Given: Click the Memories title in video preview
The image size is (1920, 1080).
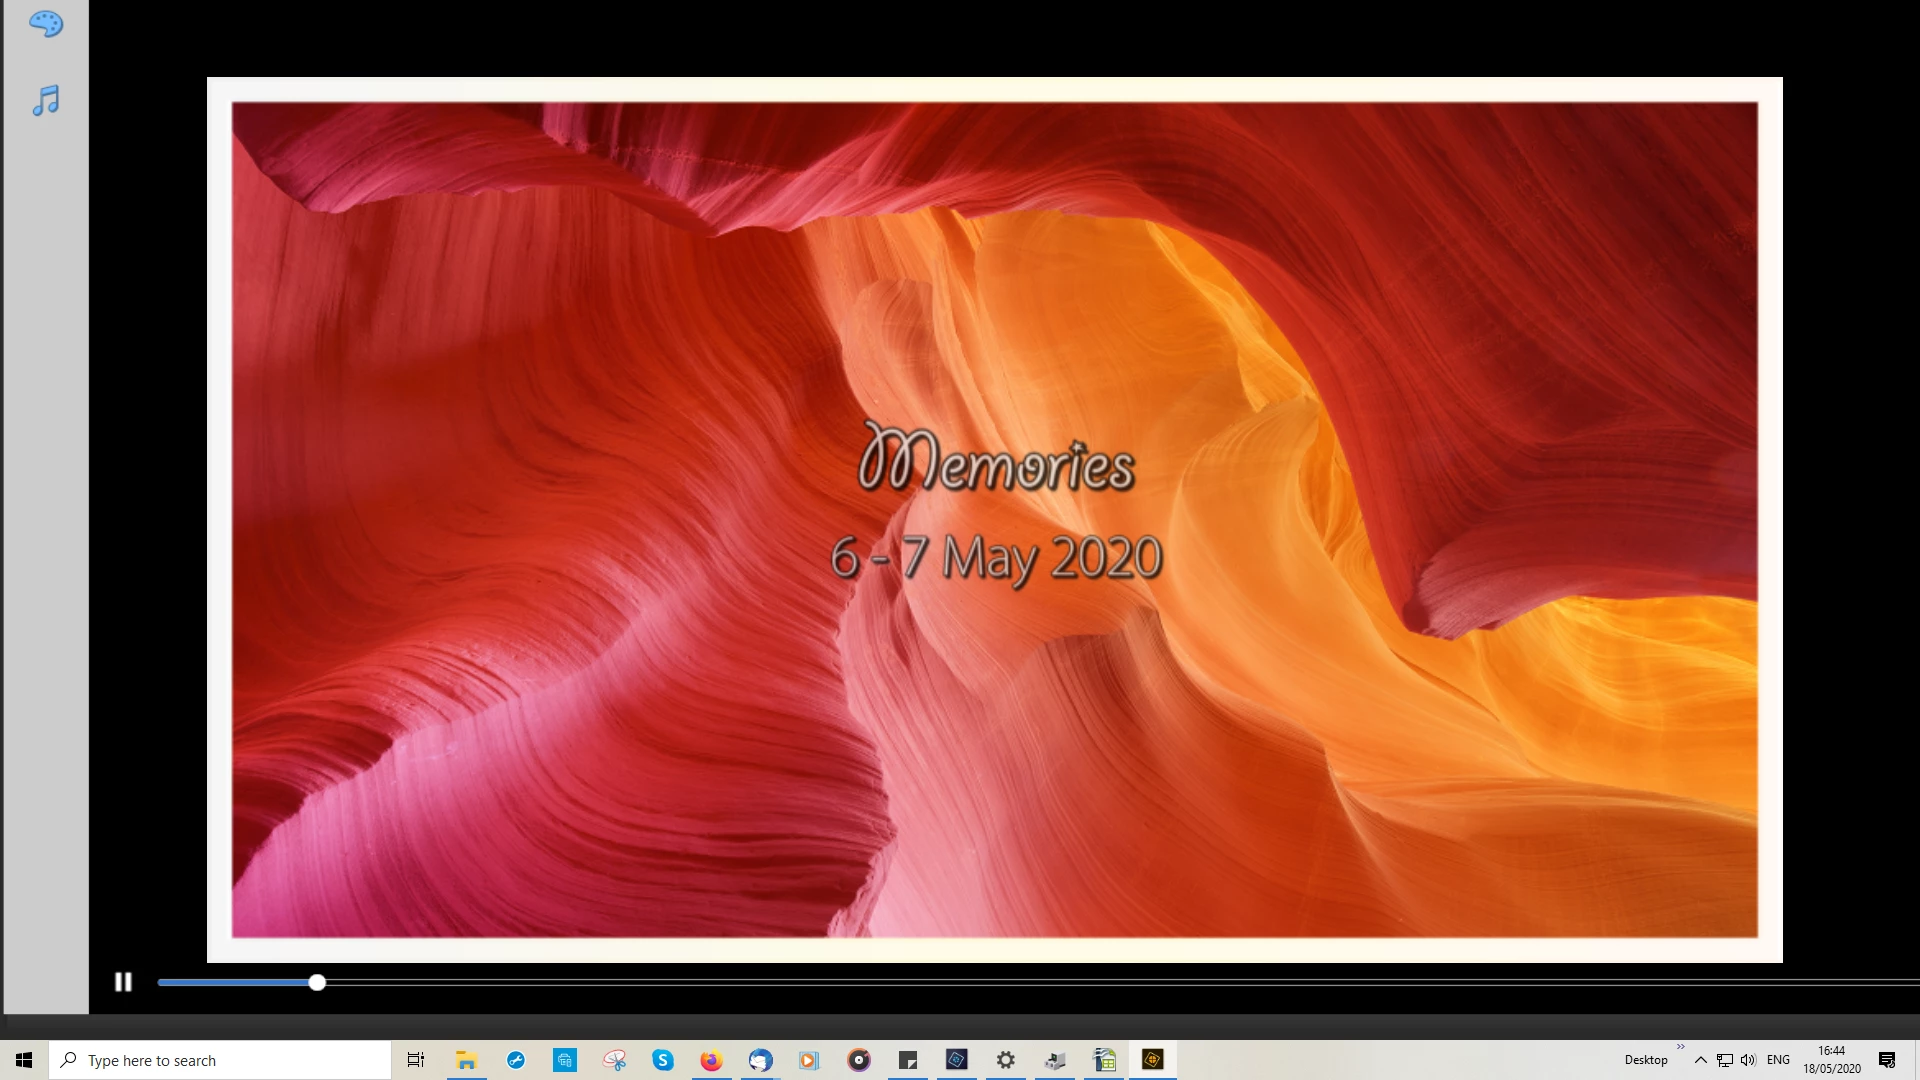Looking at the screenshot, I should (996, 461).
